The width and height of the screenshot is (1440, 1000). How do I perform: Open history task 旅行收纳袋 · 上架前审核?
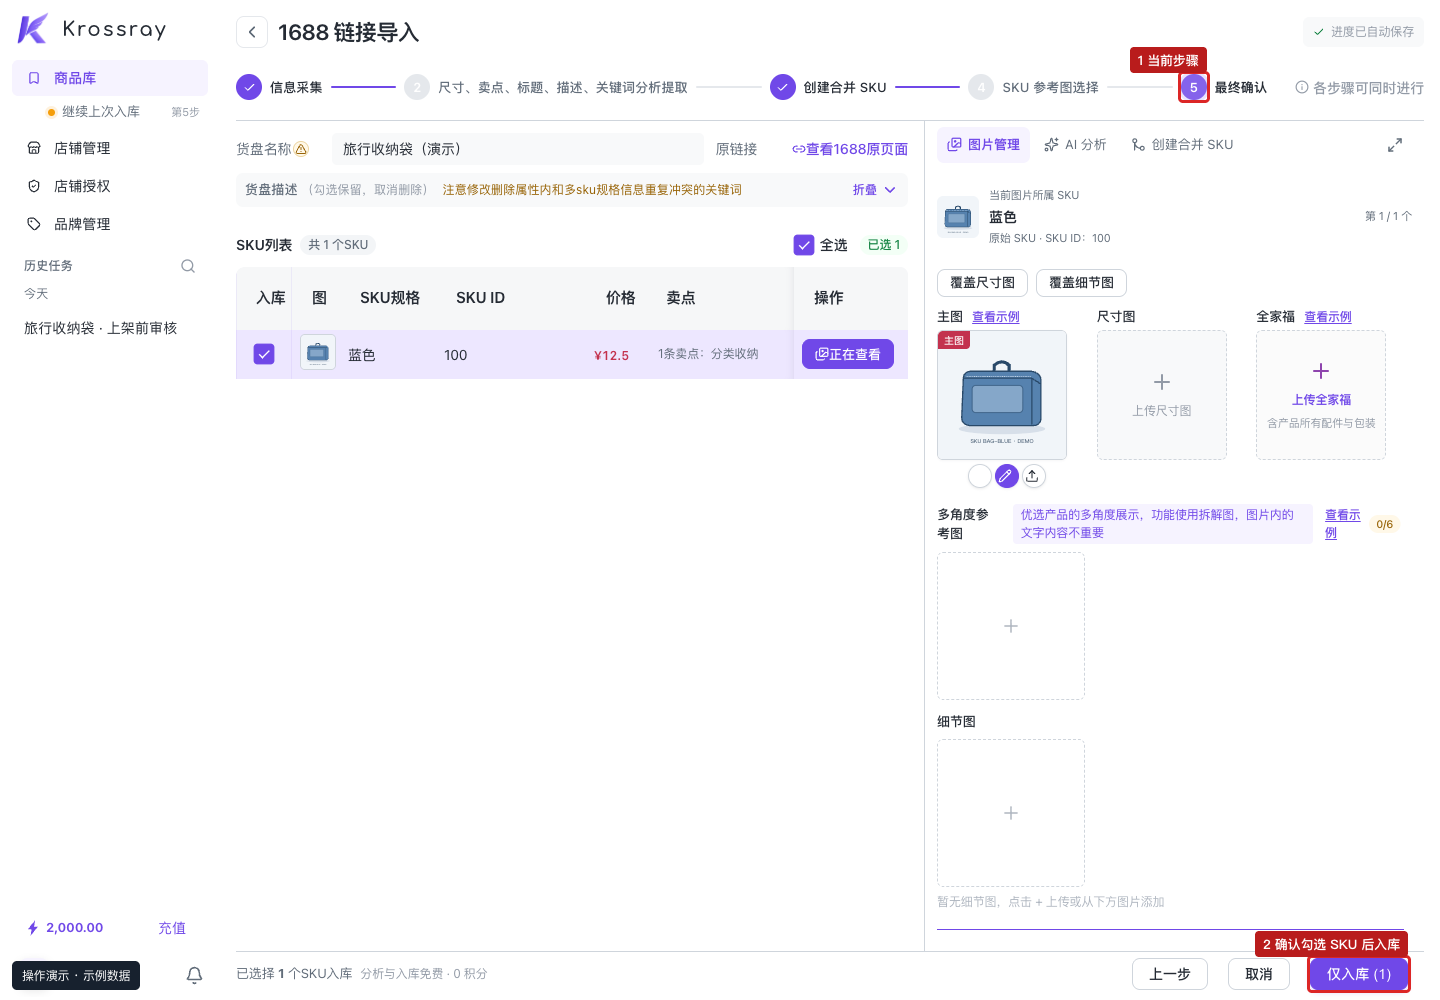click(x=101, y=328)
